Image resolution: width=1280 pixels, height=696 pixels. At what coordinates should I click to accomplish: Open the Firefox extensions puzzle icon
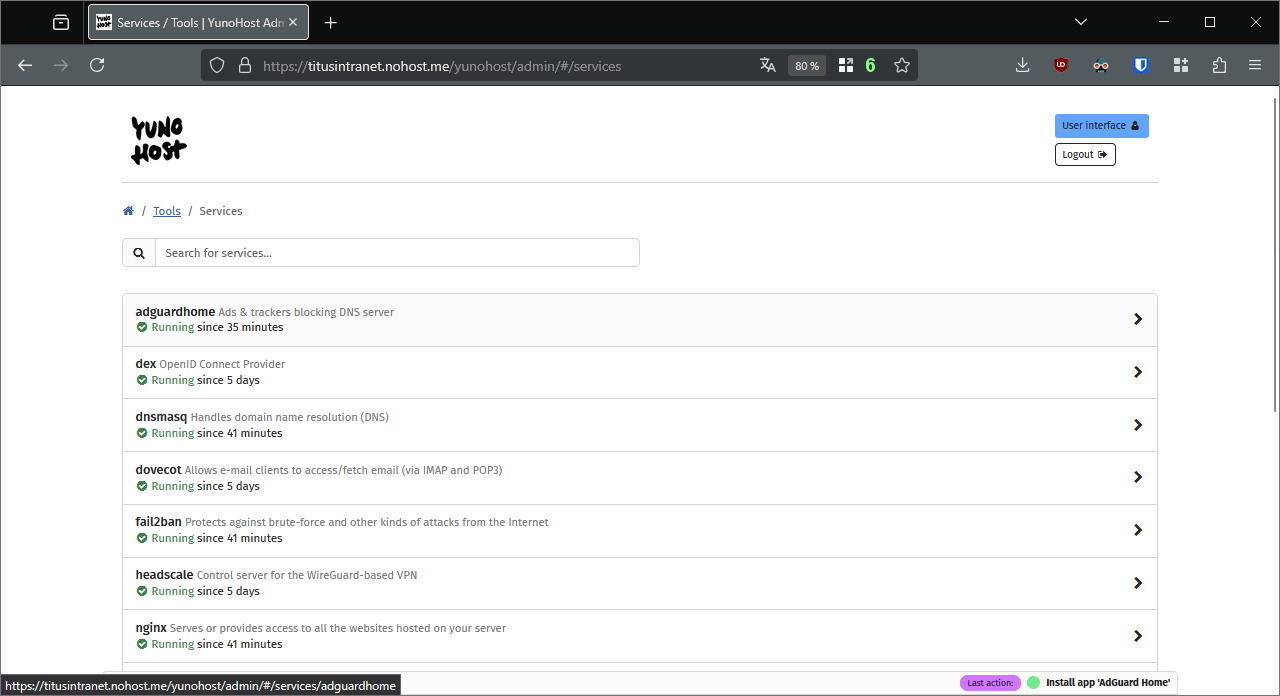1219,65
